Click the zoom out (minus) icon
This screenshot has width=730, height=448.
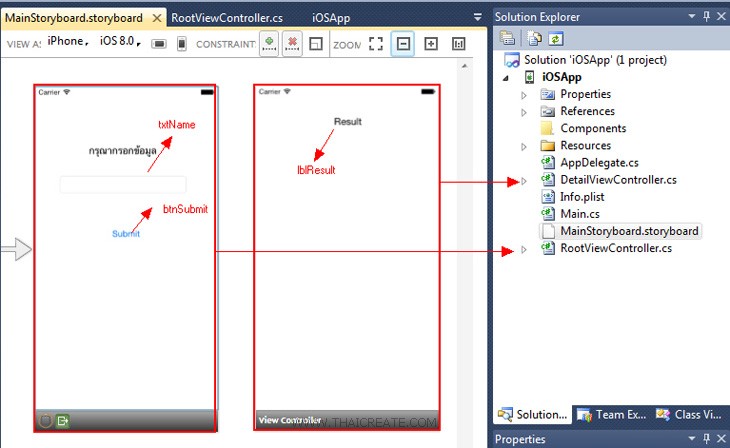(x=403, y=44)
